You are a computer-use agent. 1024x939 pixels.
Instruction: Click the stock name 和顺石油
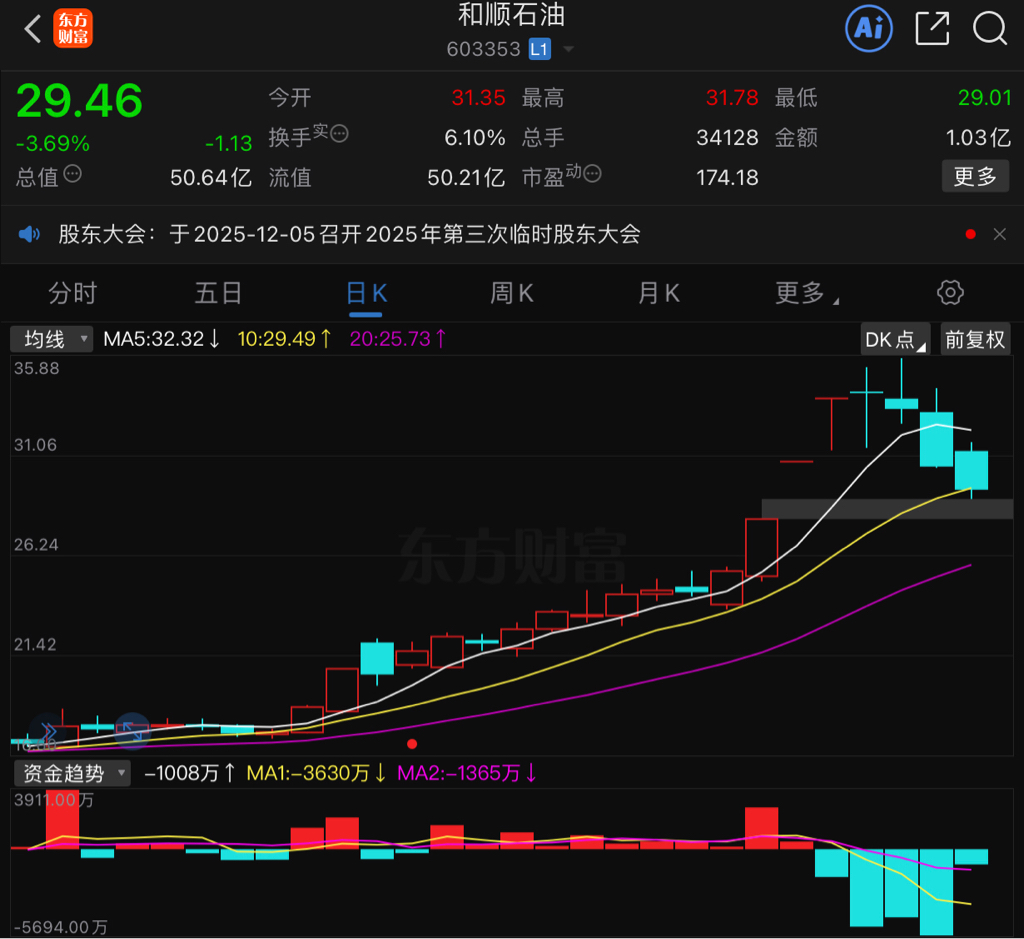tap(511, 14)
